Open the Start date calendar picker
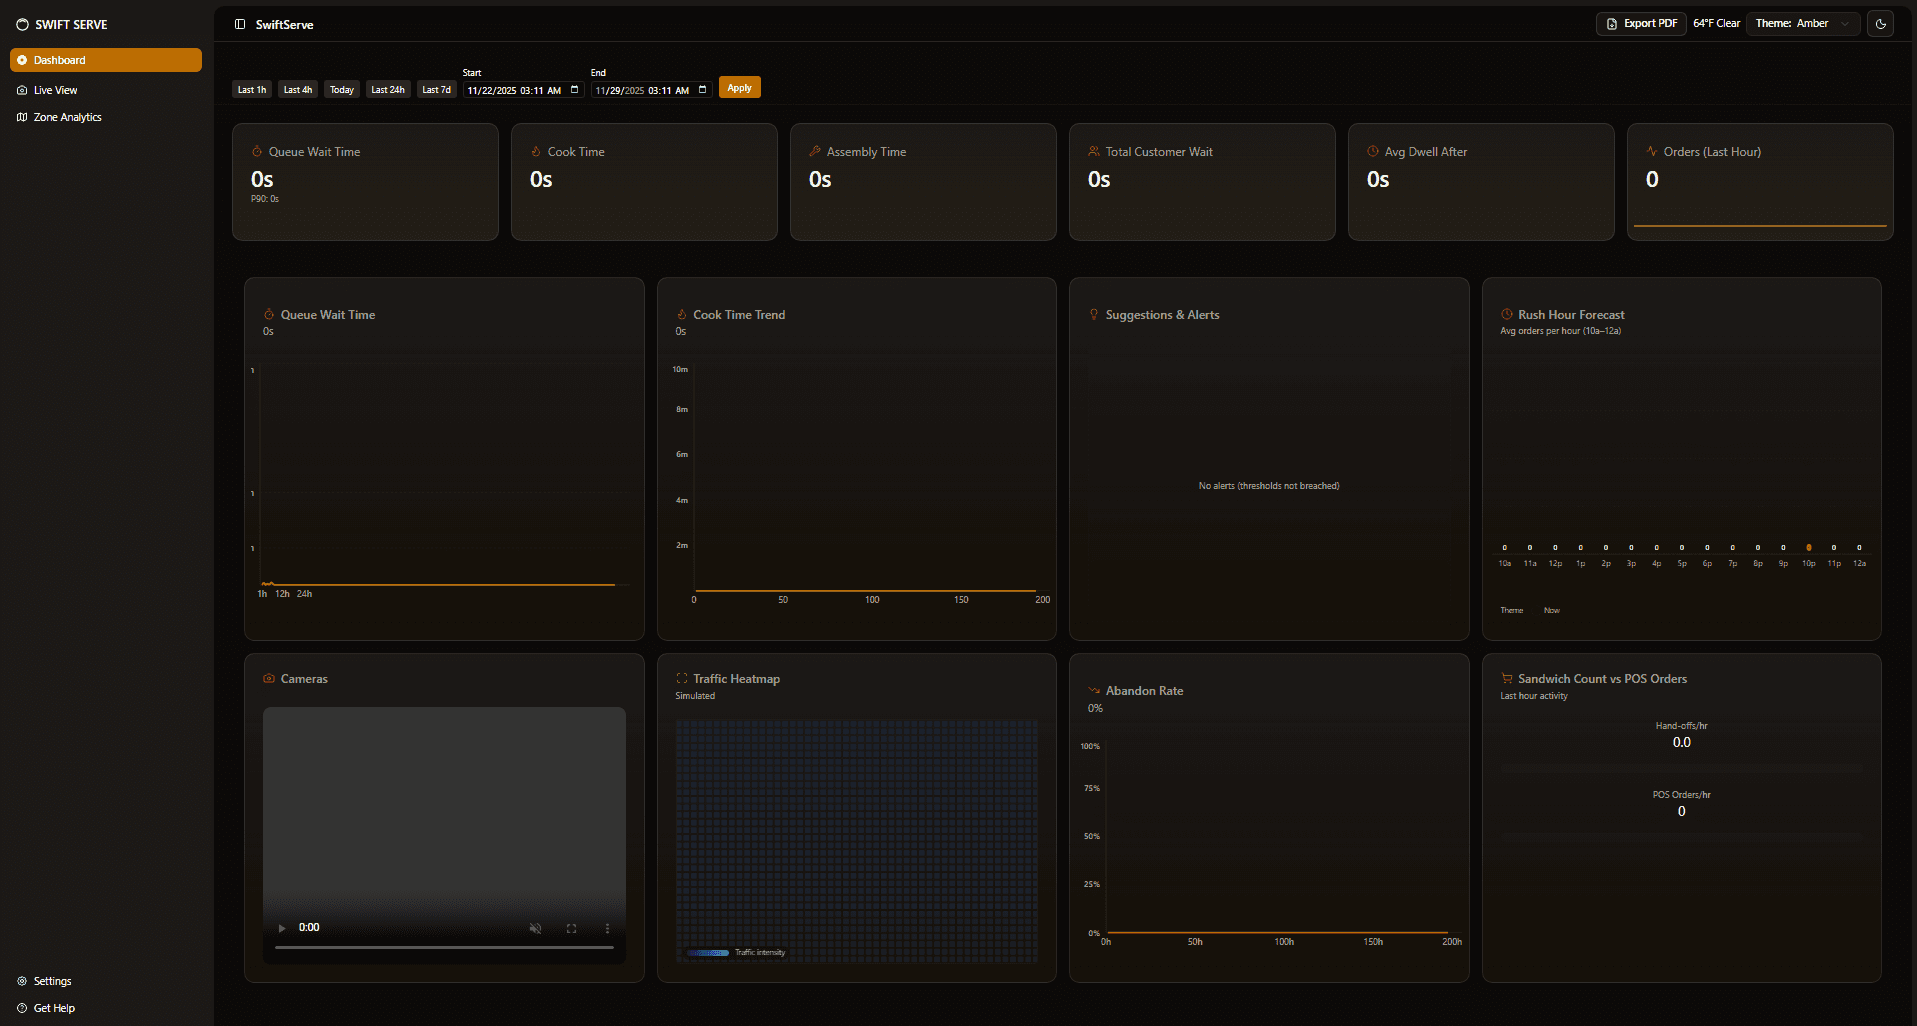The image size is (1917, 1026). pyautogui.click(x=574, y=89)
